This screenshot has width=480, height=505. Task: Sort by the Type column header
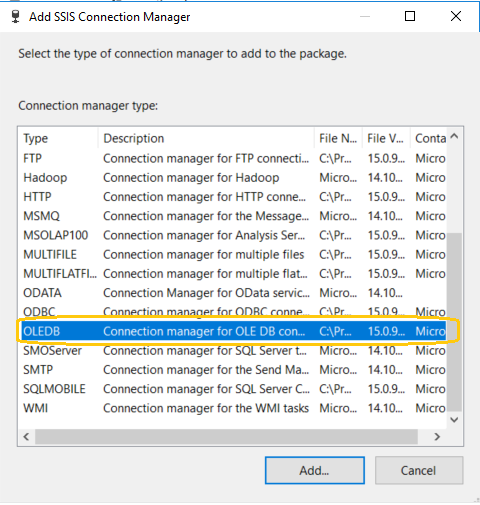58,138
